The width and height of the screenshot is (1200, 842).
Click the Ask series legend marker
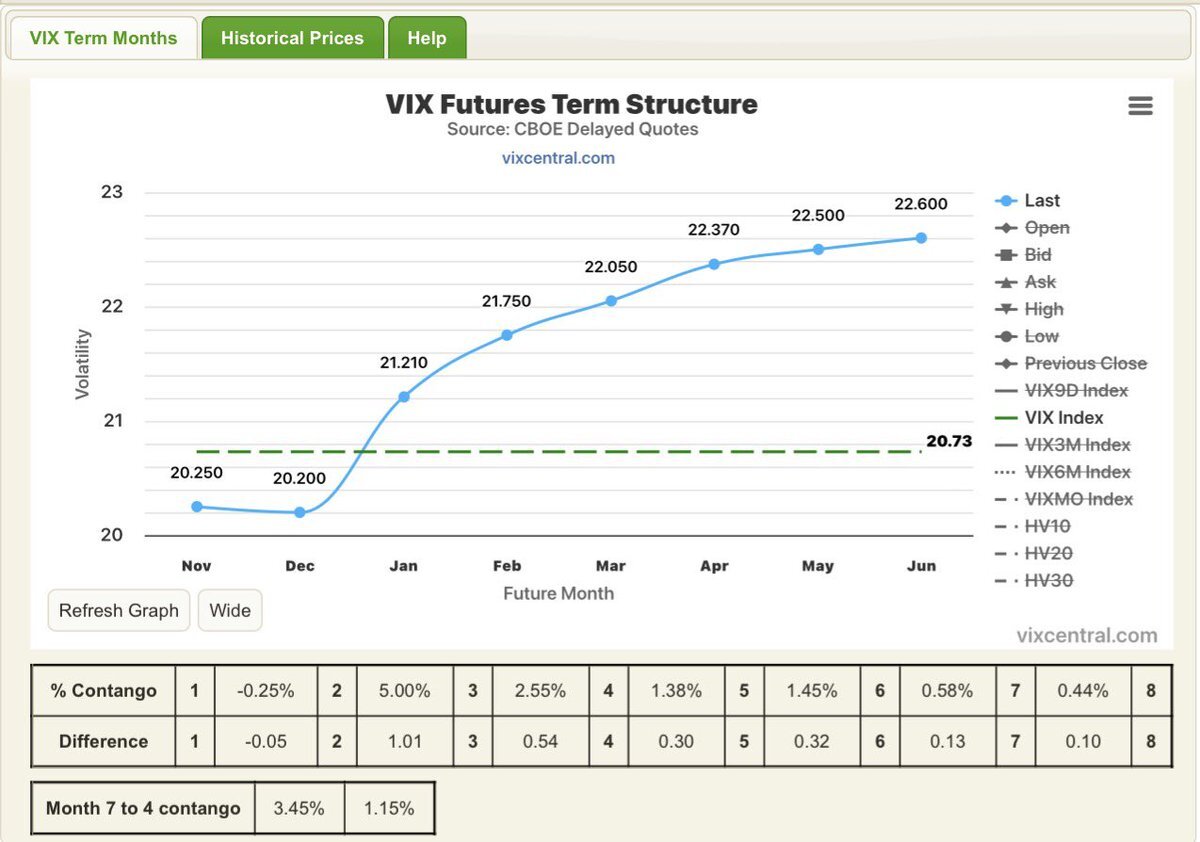(1007, 282)
